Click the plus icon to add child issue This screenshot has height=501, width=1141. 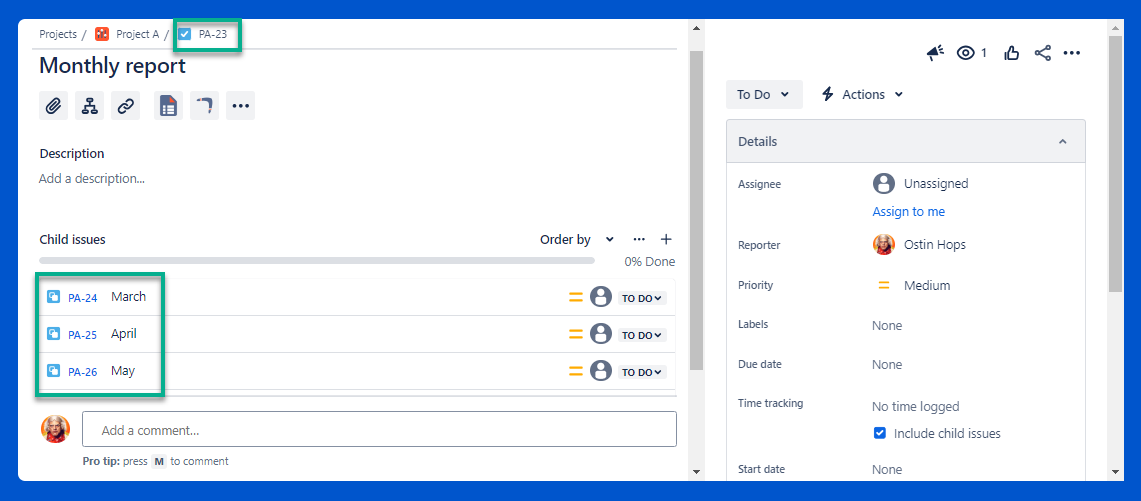pyautogui.click(x=666, y=239)
